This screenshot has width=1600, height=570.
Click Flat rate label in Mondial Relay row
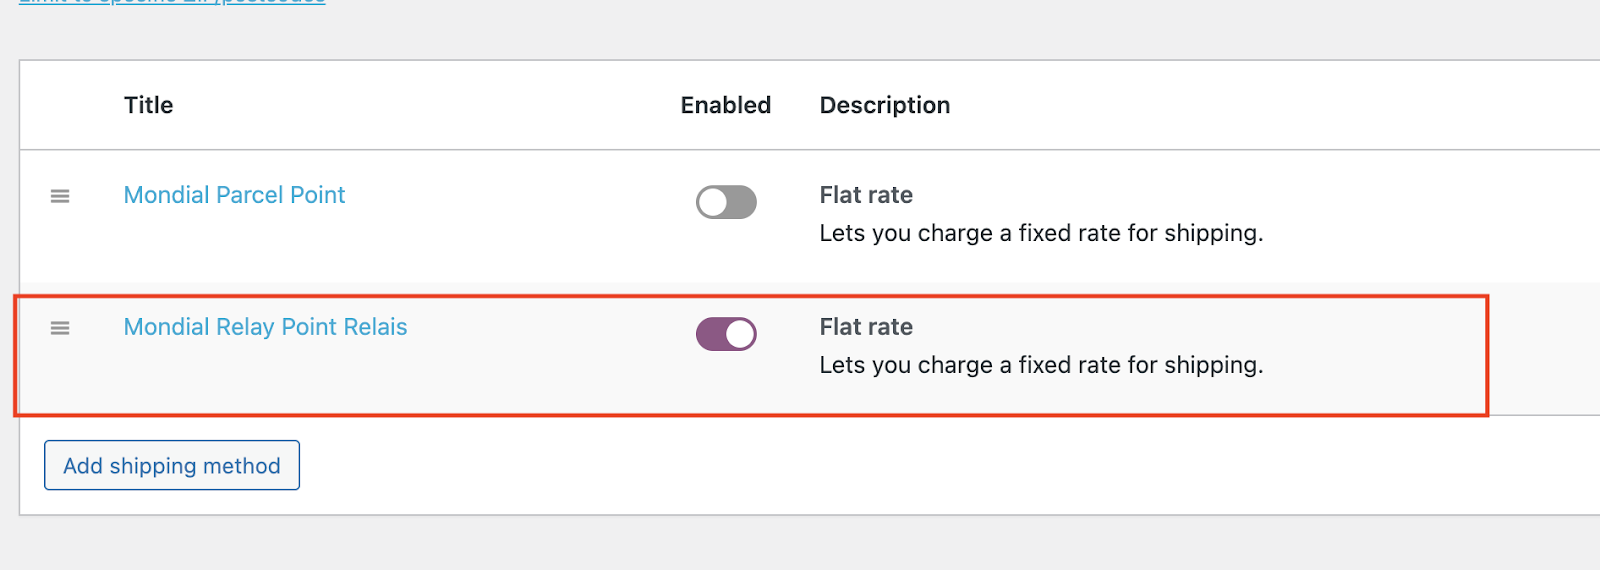pyautogui.click(x=866, y=327)
